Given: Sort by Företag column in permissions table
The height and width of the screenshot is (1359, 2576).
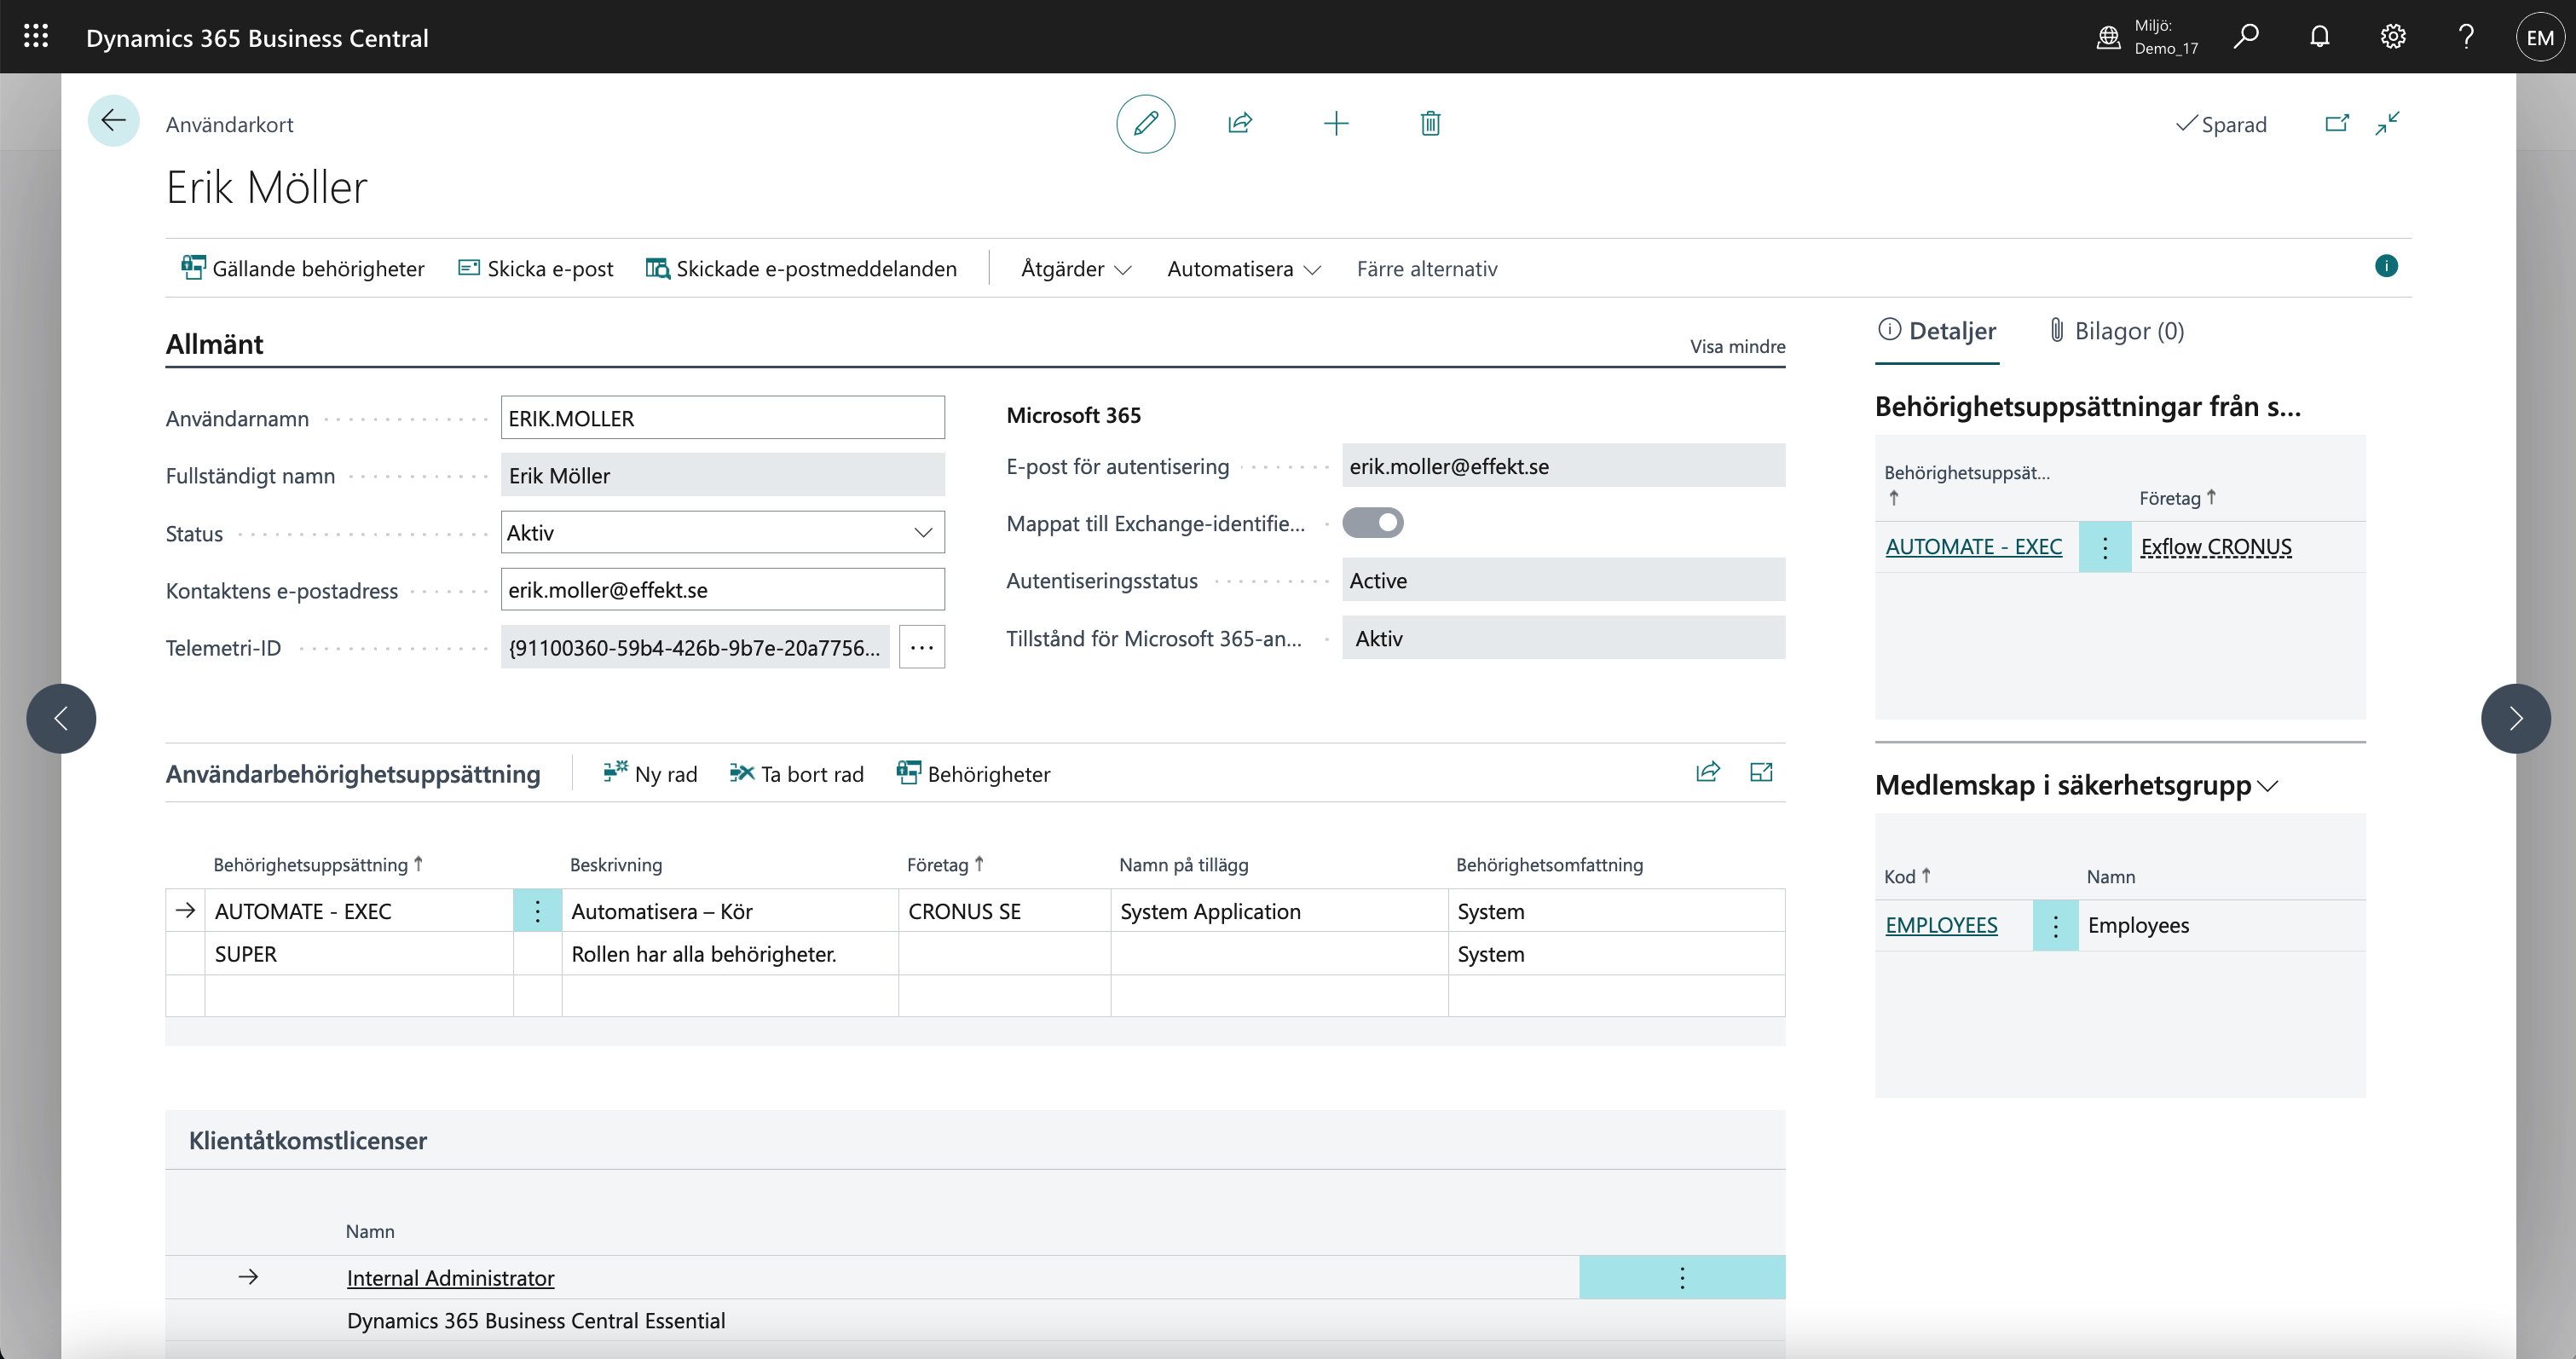Looking at the screenshot, I should coord(945,864).
